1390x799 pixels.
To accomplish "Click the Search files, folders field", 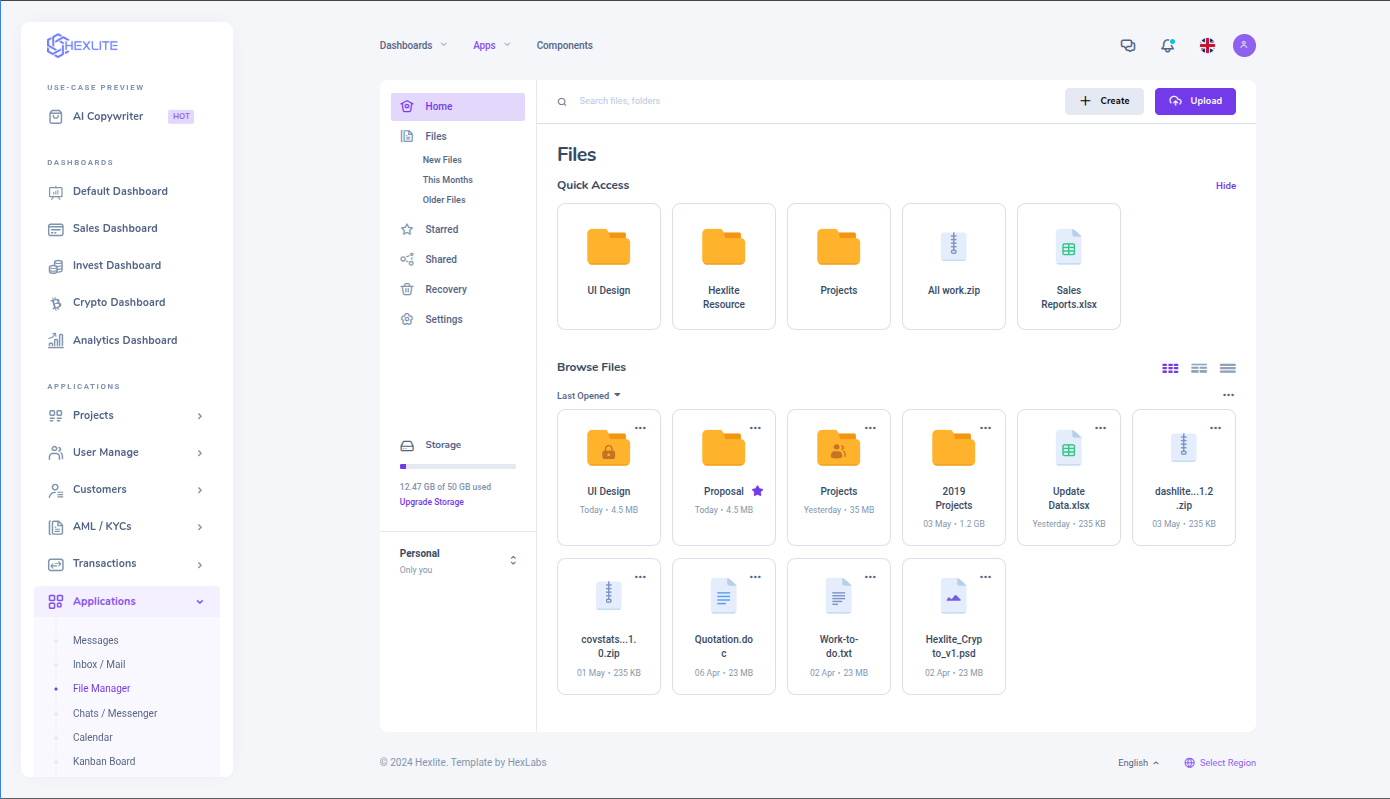I will (x=700, y=101).
